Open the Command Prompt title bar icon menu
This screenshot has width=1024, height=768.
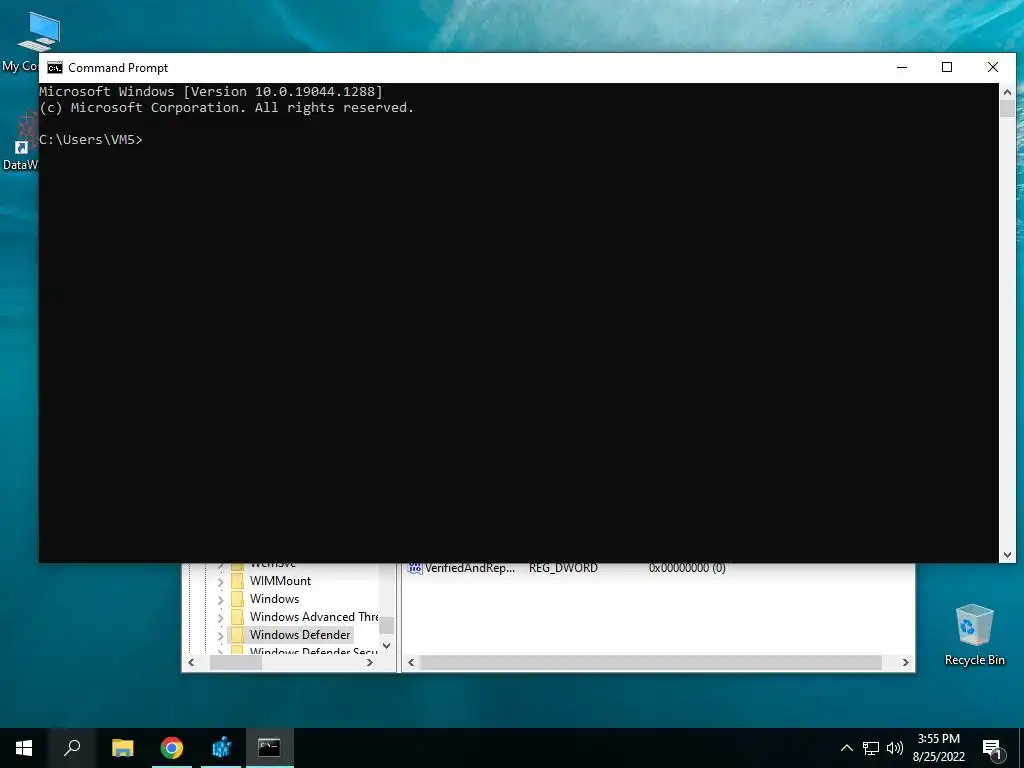click(55, 68)
